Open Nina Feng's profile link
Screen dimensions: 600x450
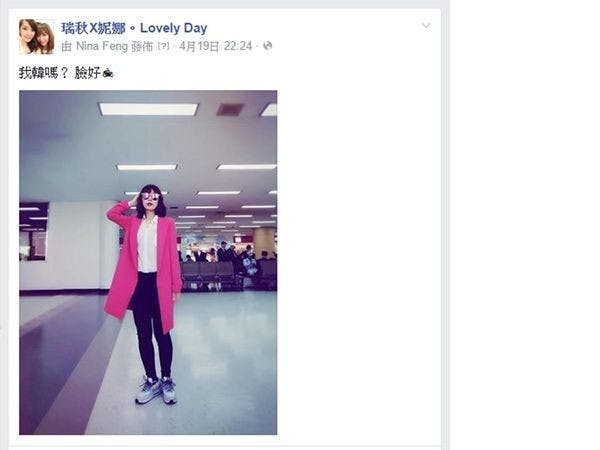(x=102, y=46)
